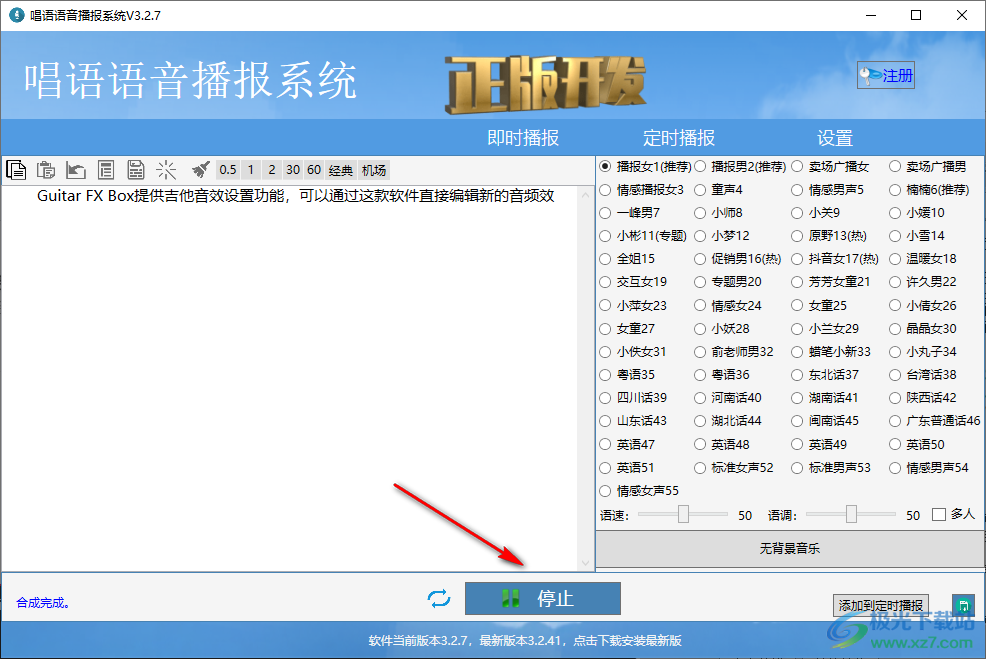This screenshot has width=986, height=659.
Task: Adjust the 语速 speech speed slider
Action: click(x=682, y=514)
